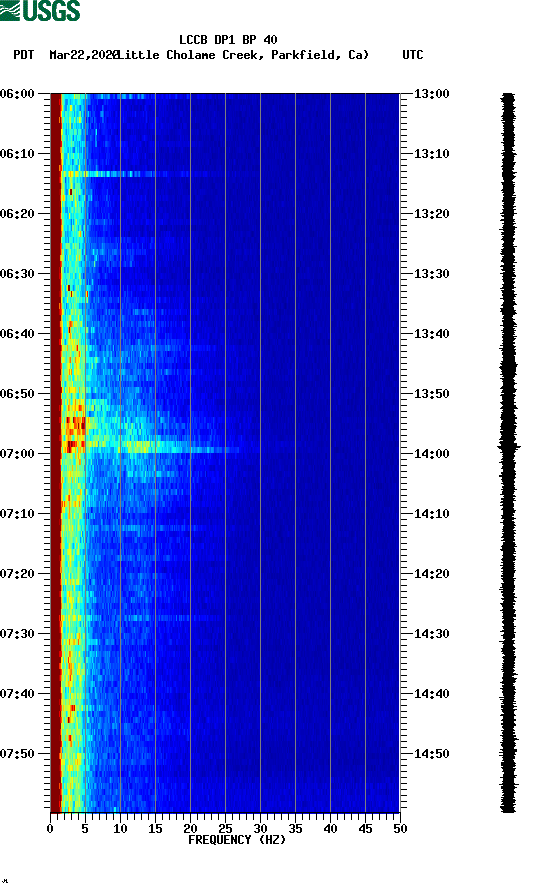This screenshot has width=552, height=892.
Task: Click the '13:50' UTC time label
Action: (431, 394)
